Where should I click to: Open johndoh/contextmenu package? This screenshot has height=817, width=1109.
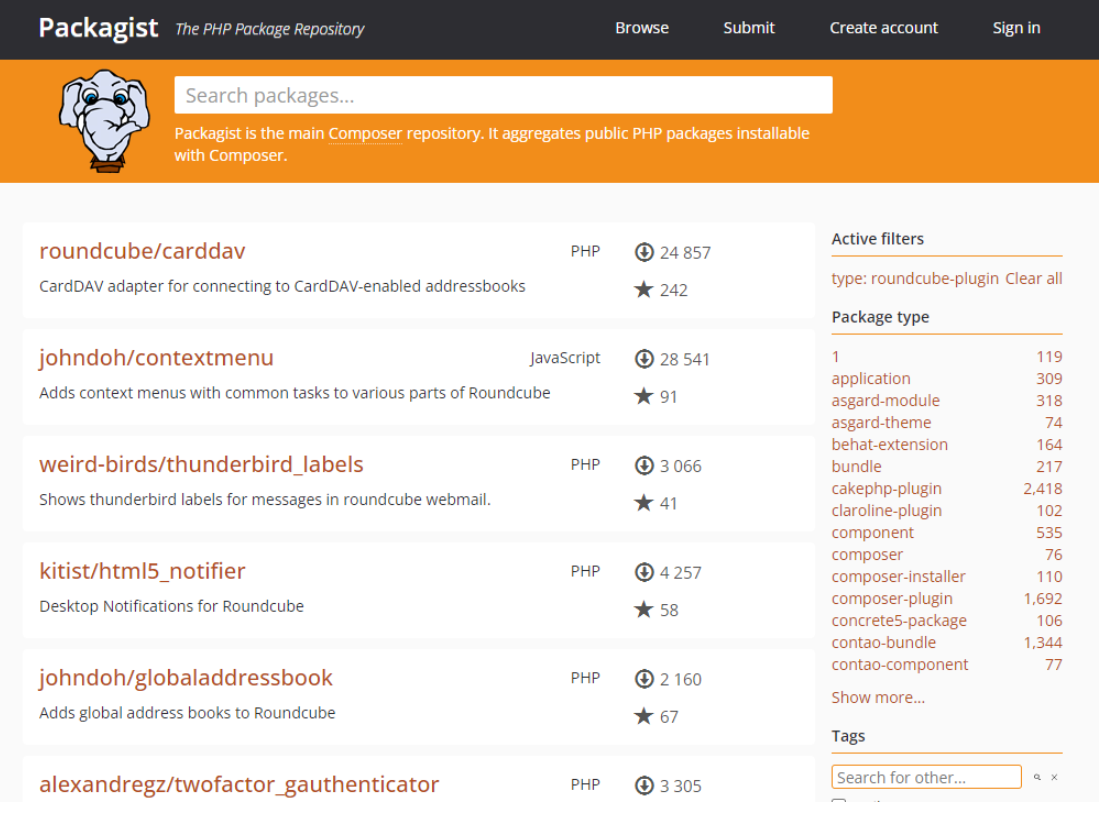click(156, 358)
